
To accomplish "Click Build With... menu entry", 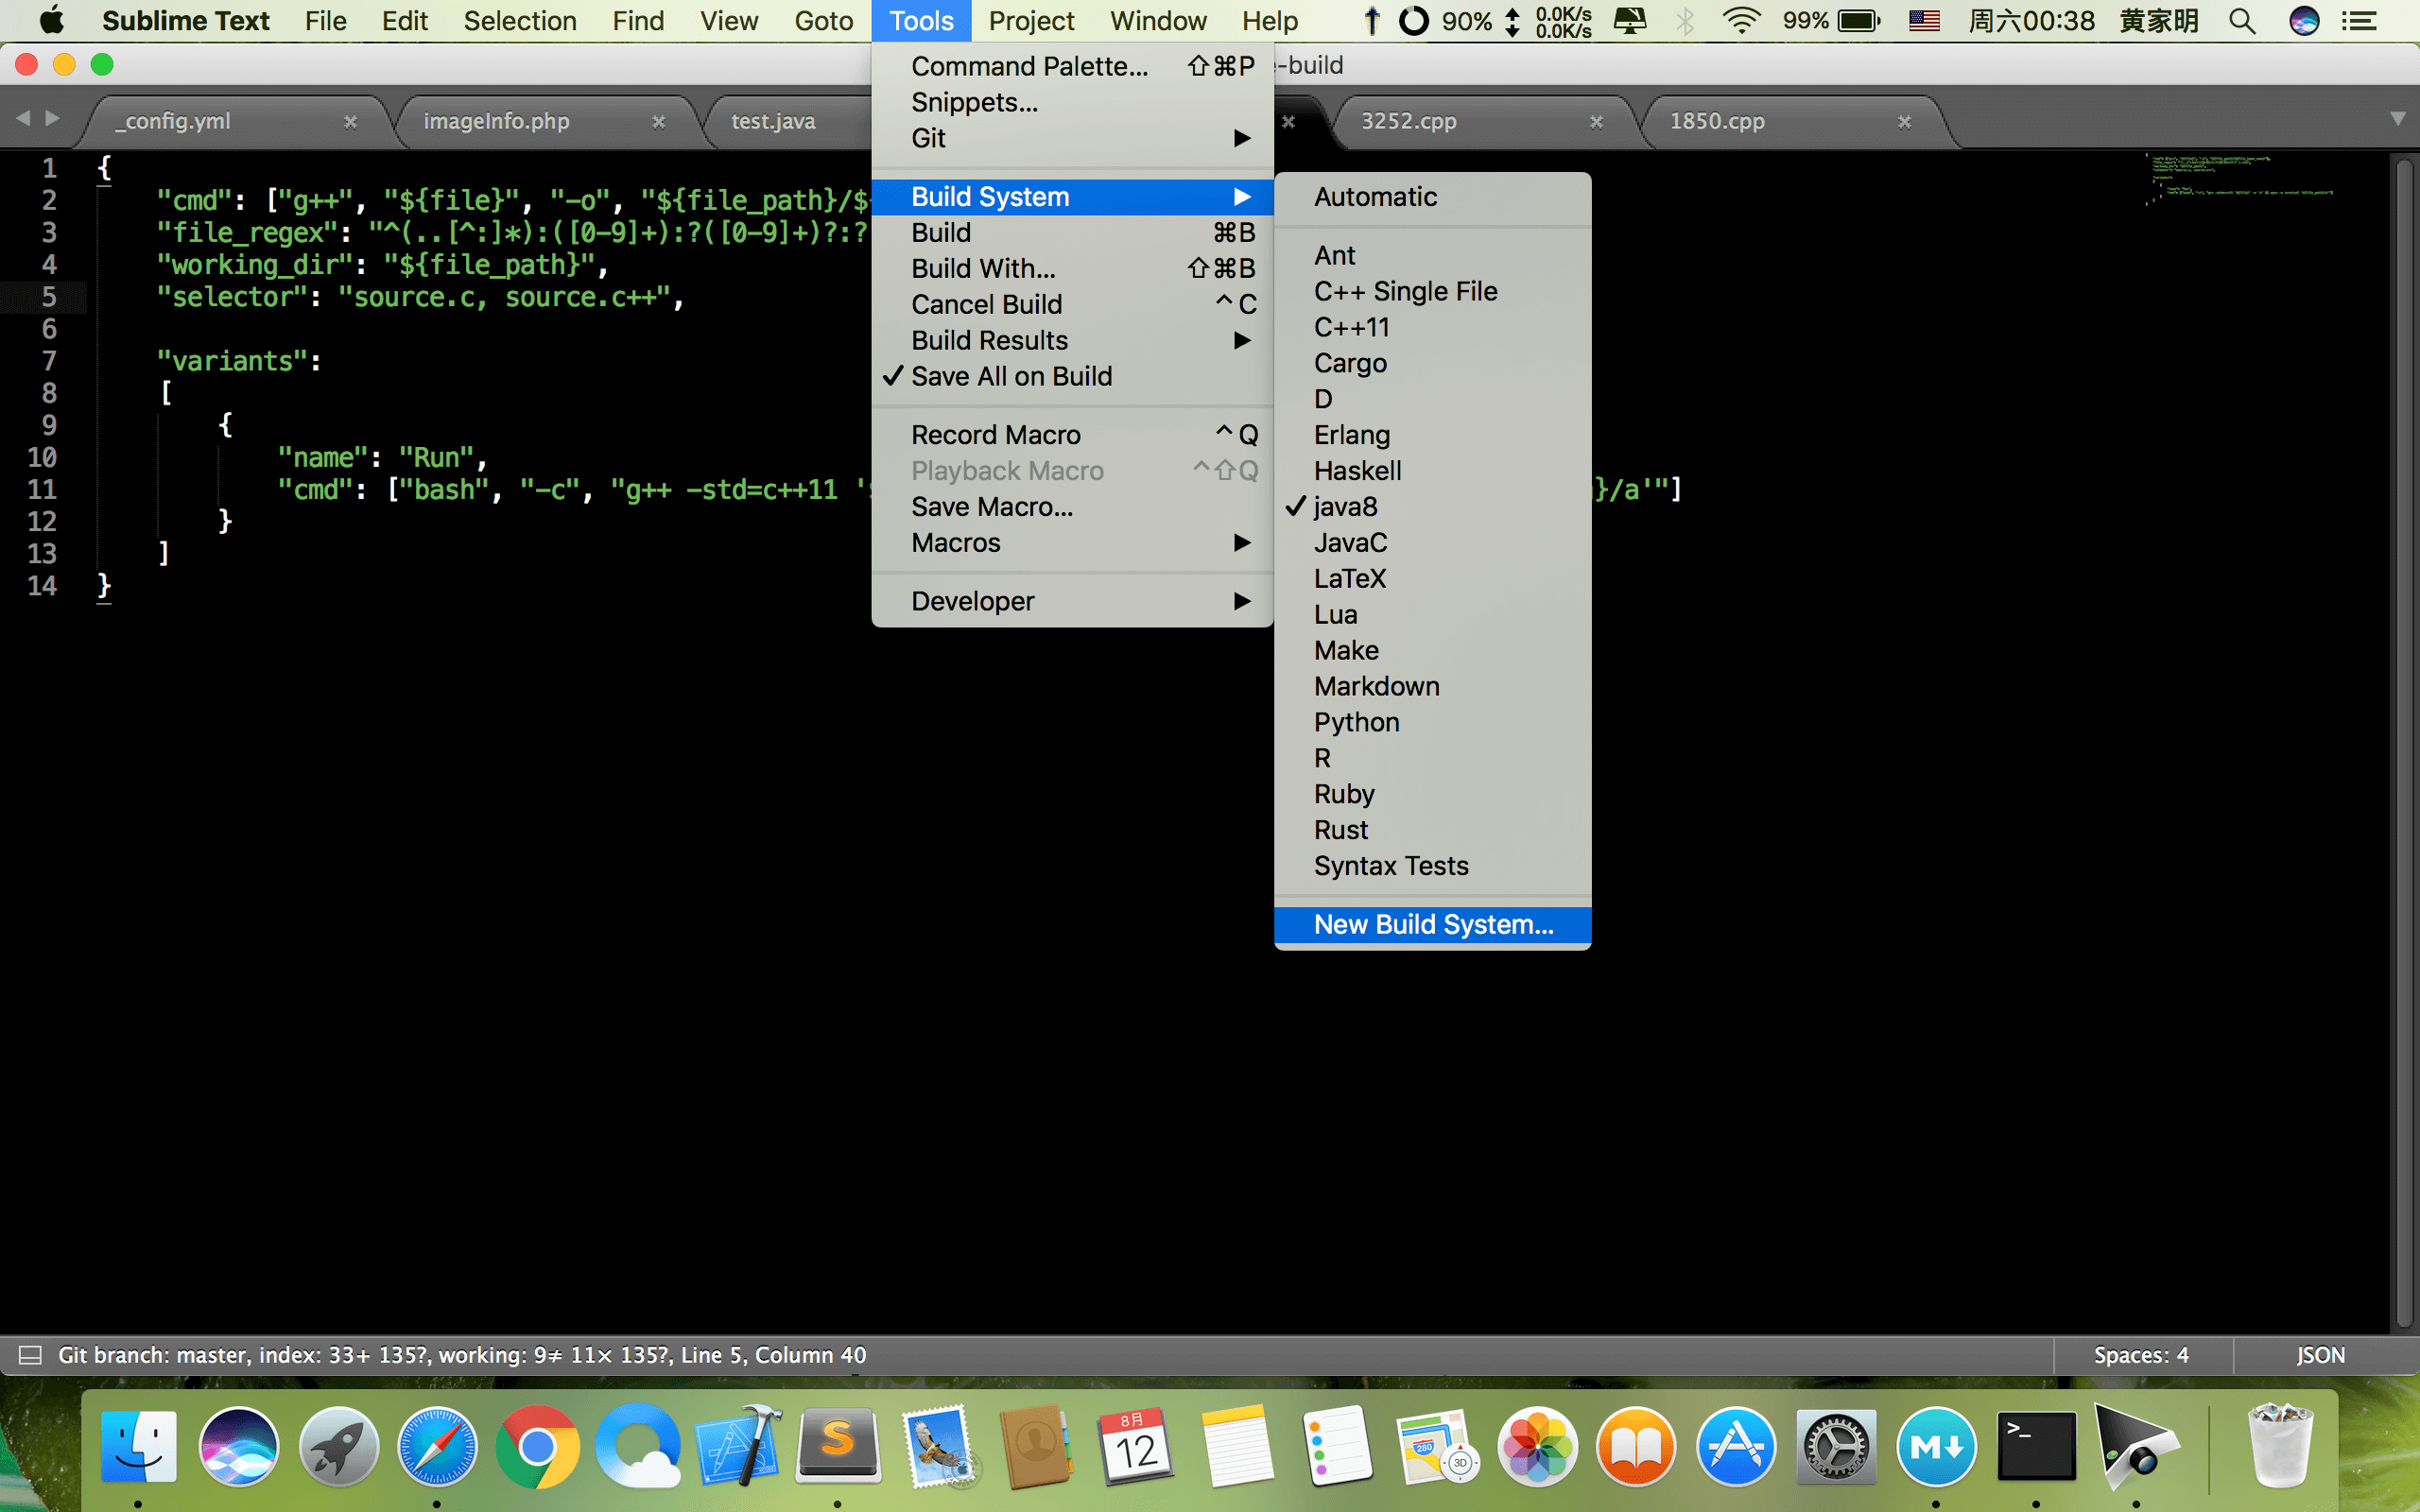I will (1072, 268).
